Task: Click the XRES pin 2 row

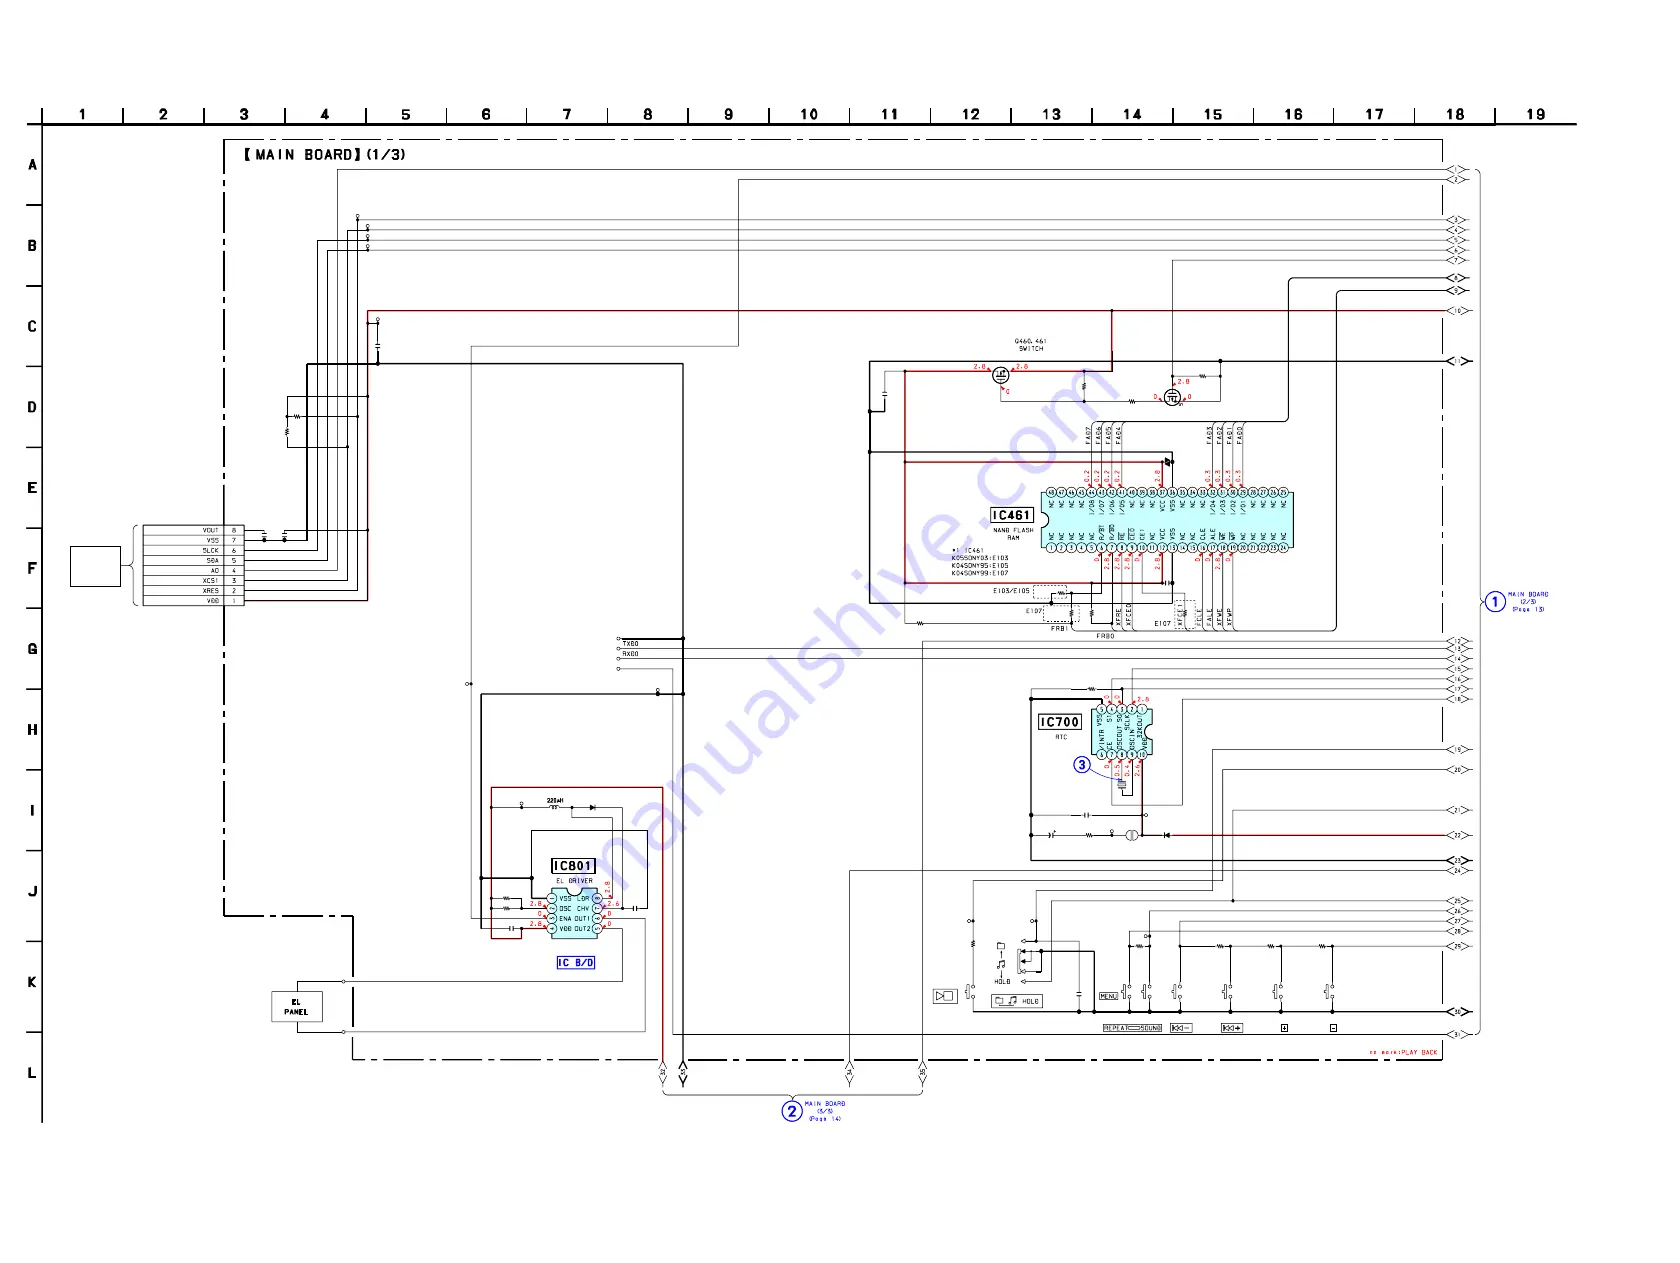Action: (x=194, y=591)
